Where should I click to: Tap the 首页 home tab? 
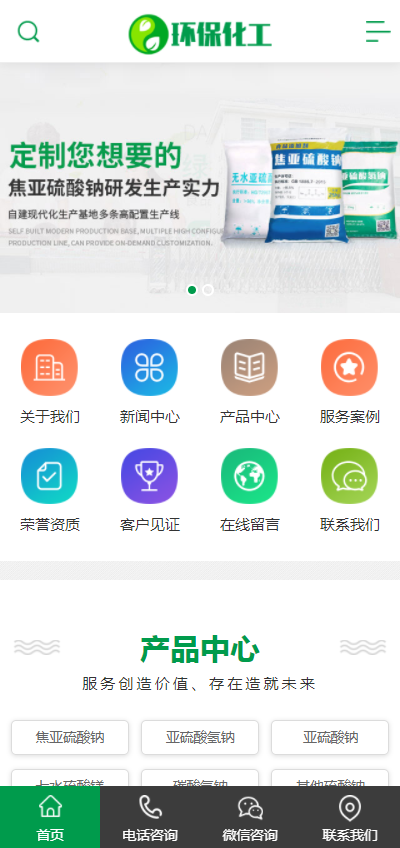pyautogui.click(x=50, y=817)
